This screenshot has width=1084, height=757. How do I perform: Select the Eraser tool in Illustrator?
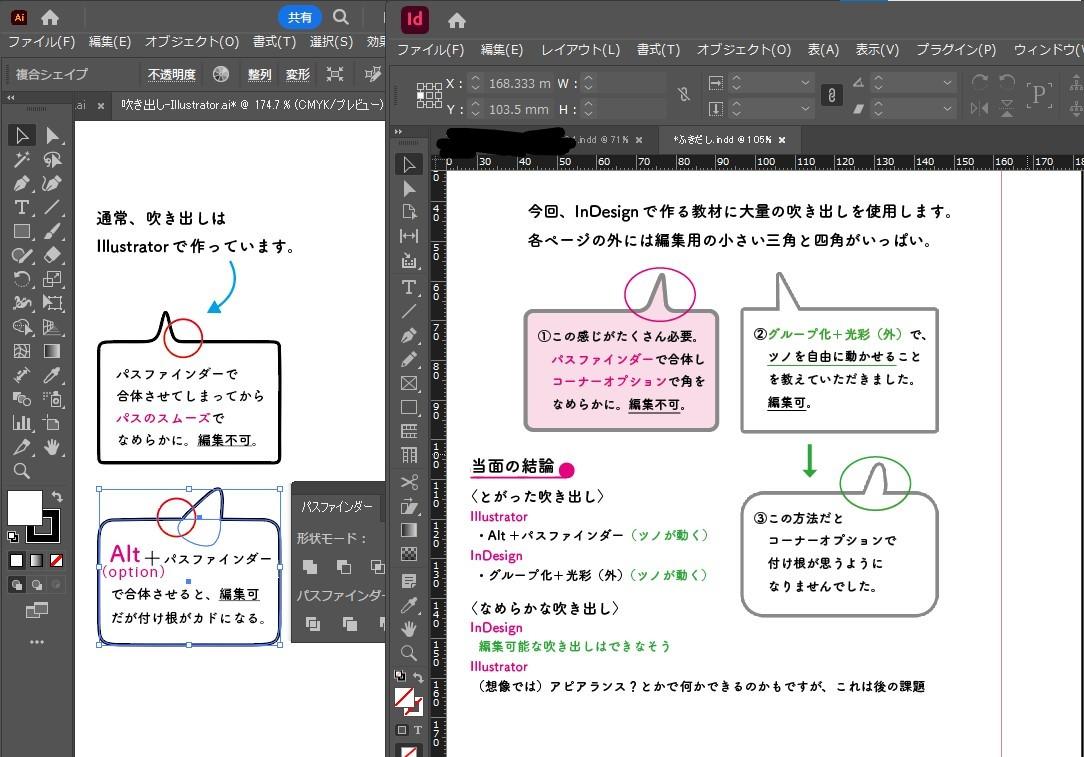tap(53, 255)
